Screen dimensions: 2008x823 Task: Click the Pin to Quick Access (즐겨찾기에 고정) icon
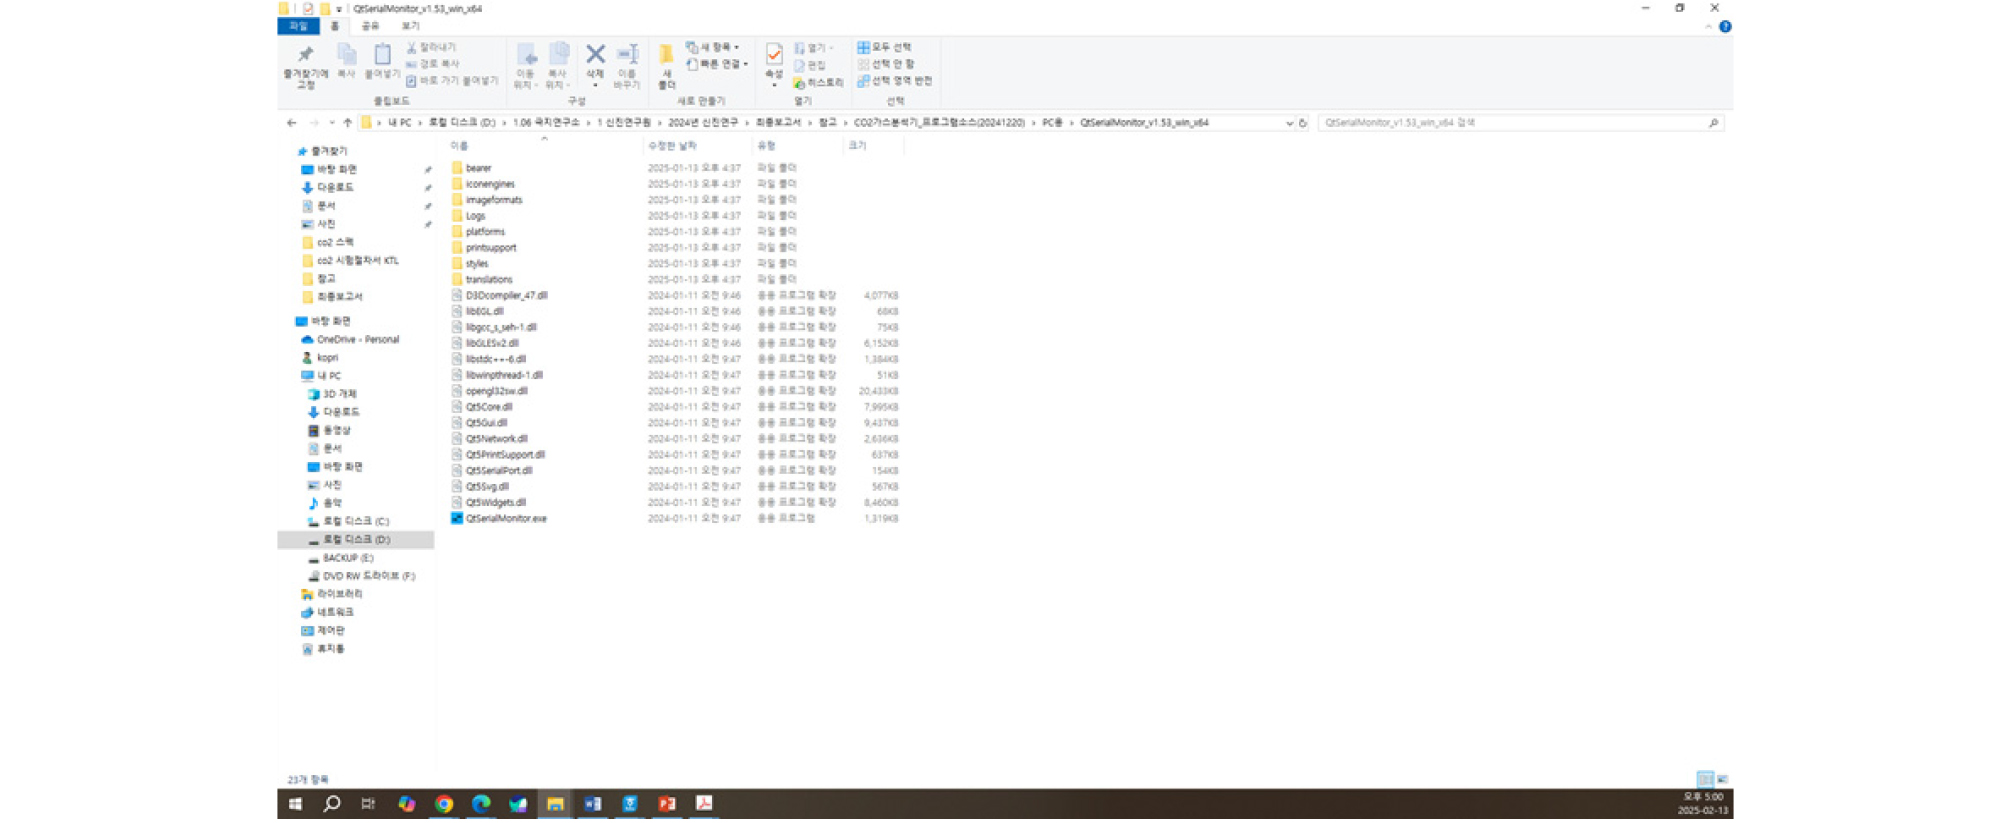click(x=305, y=56)
